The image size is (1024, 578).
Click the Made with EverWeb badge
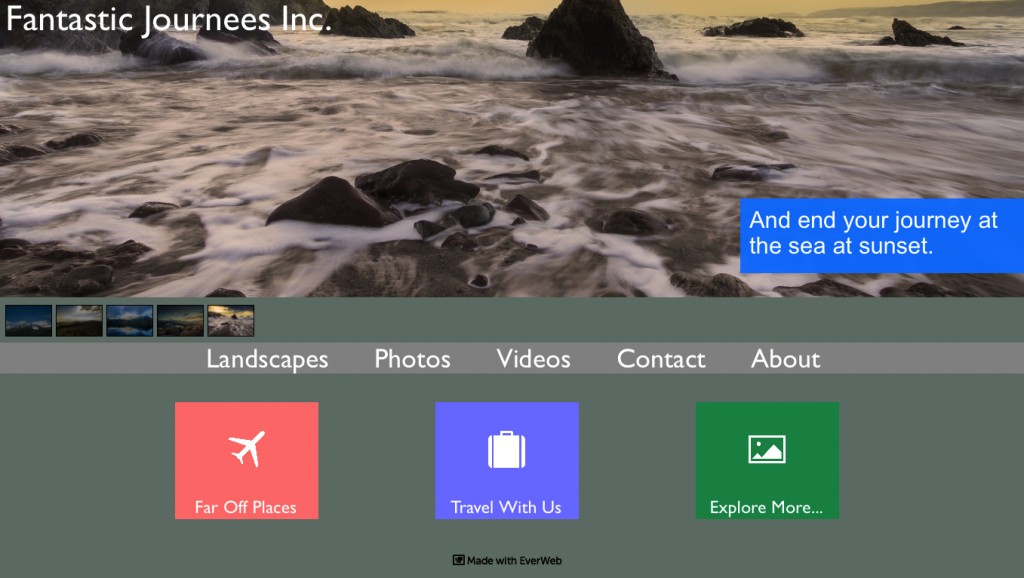pos(507,561)
